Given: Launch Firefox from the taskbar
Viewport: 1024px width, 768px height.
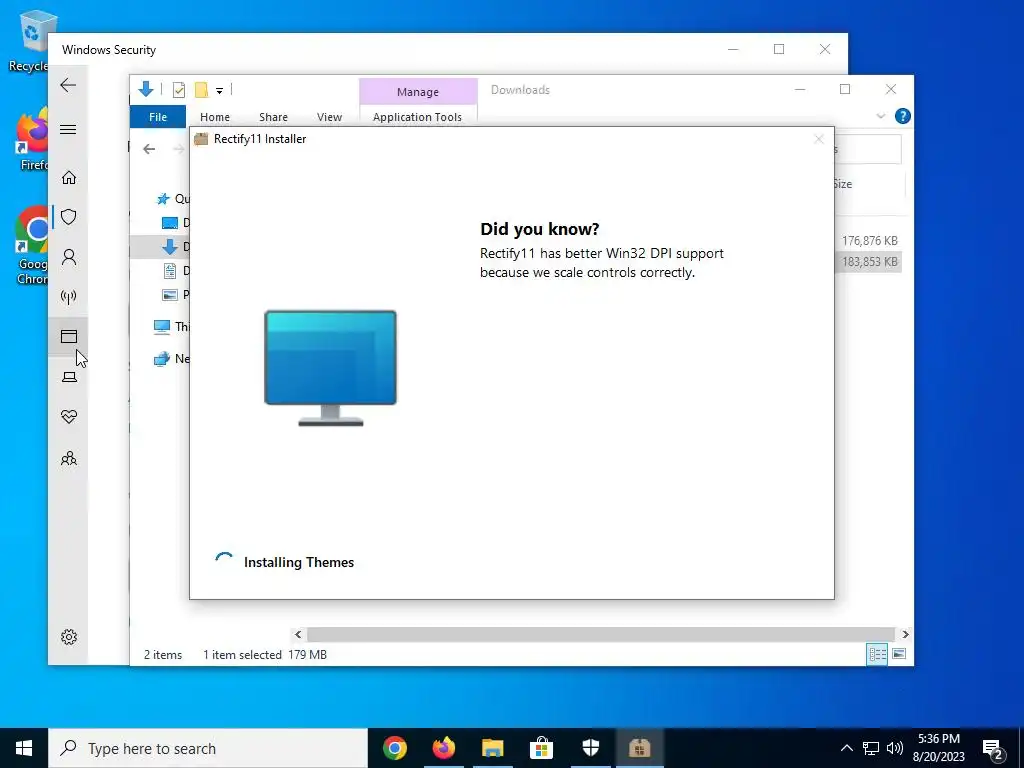Looking at the screenshot, I should click(x=443, y=748).
